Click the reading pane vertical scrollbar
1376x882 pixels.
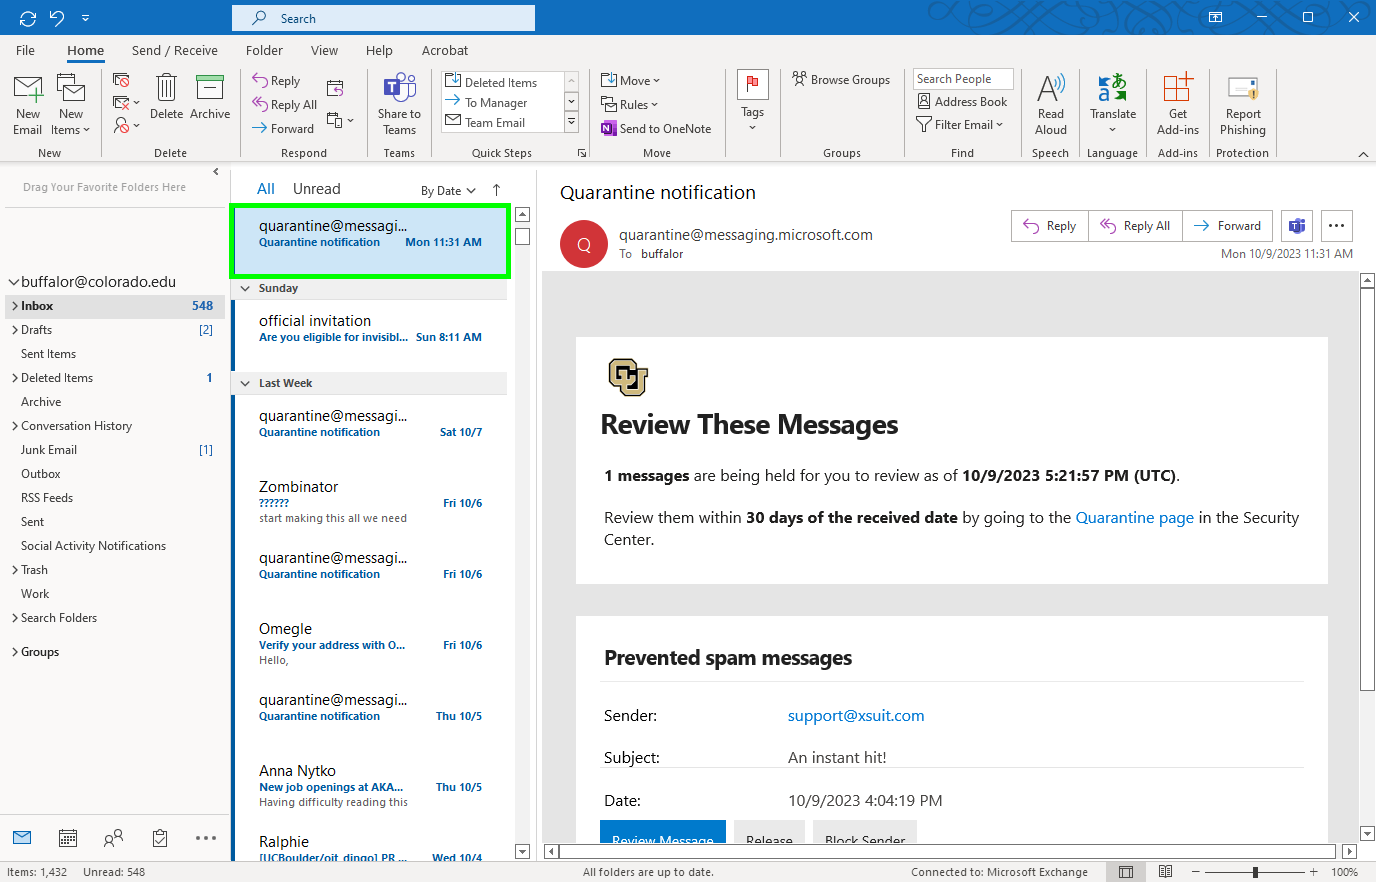click(1367, 489)
